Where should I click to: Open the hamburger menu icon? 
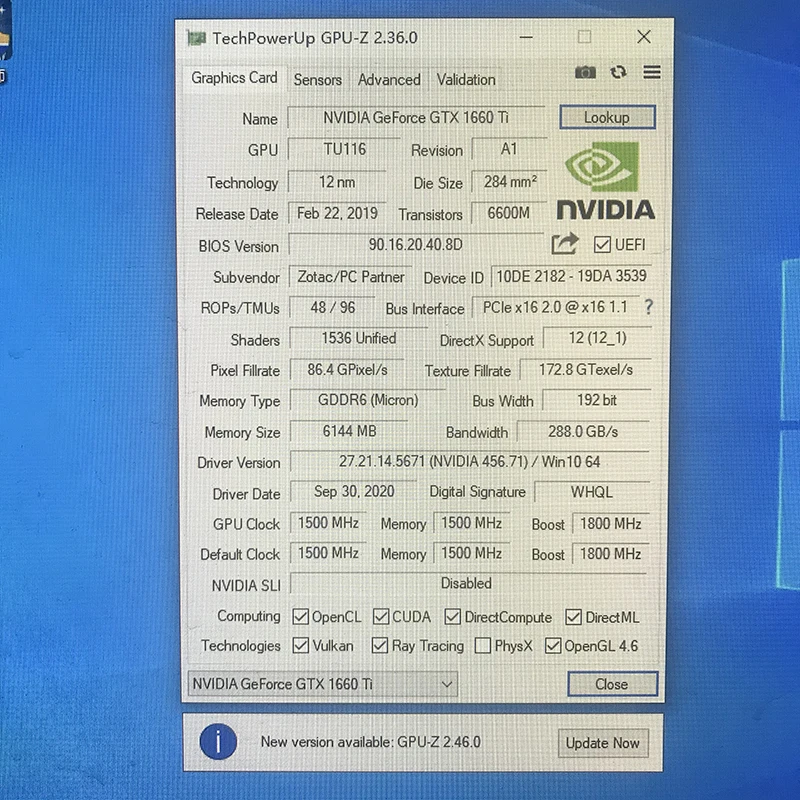coord(652,72)
